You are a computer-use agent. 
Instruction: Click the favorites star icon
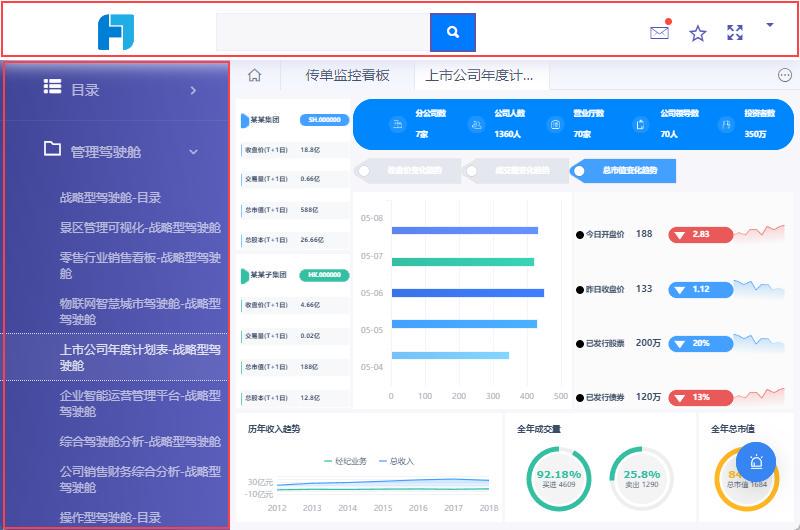coord(697,34)
